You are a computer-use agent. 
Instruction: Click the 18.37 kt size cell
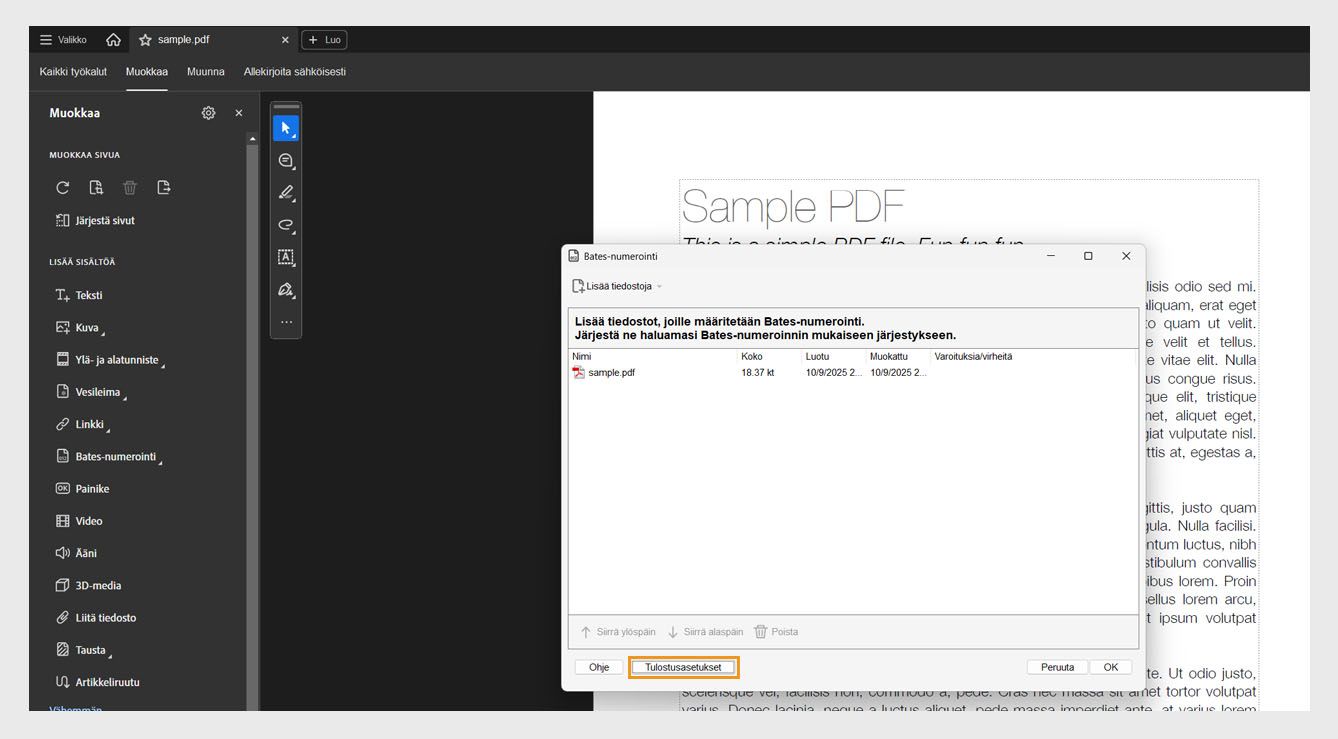758,373
